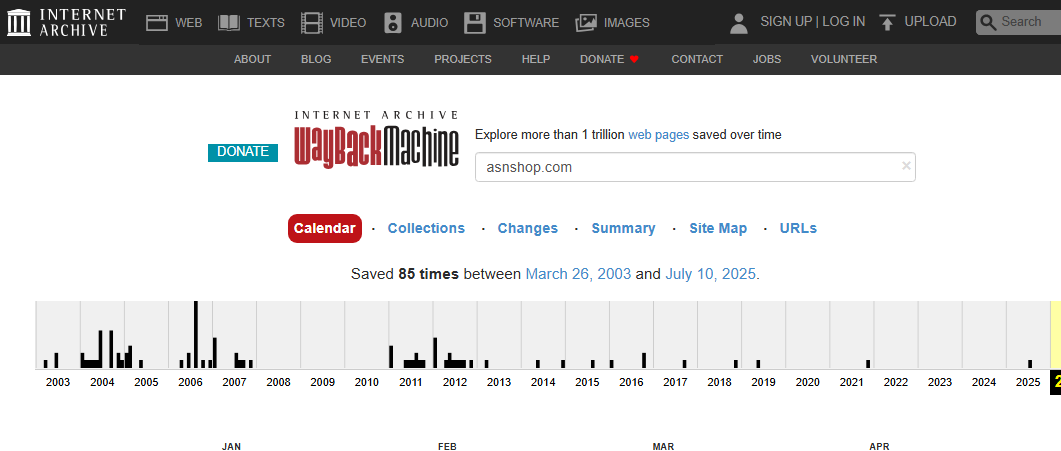Open the Contact menu item
1061x451 pixels.
tap(697, 60)
